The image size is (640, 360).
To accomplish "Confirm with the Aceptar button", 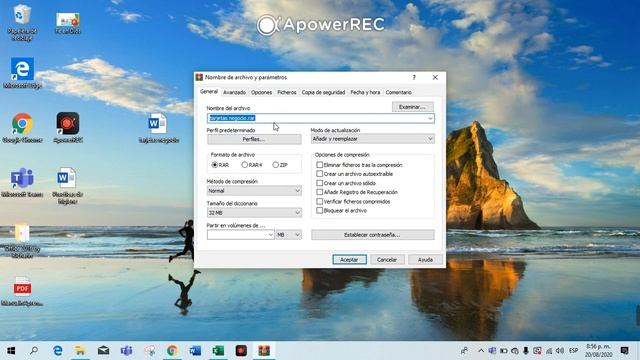I will coord(349,260).
